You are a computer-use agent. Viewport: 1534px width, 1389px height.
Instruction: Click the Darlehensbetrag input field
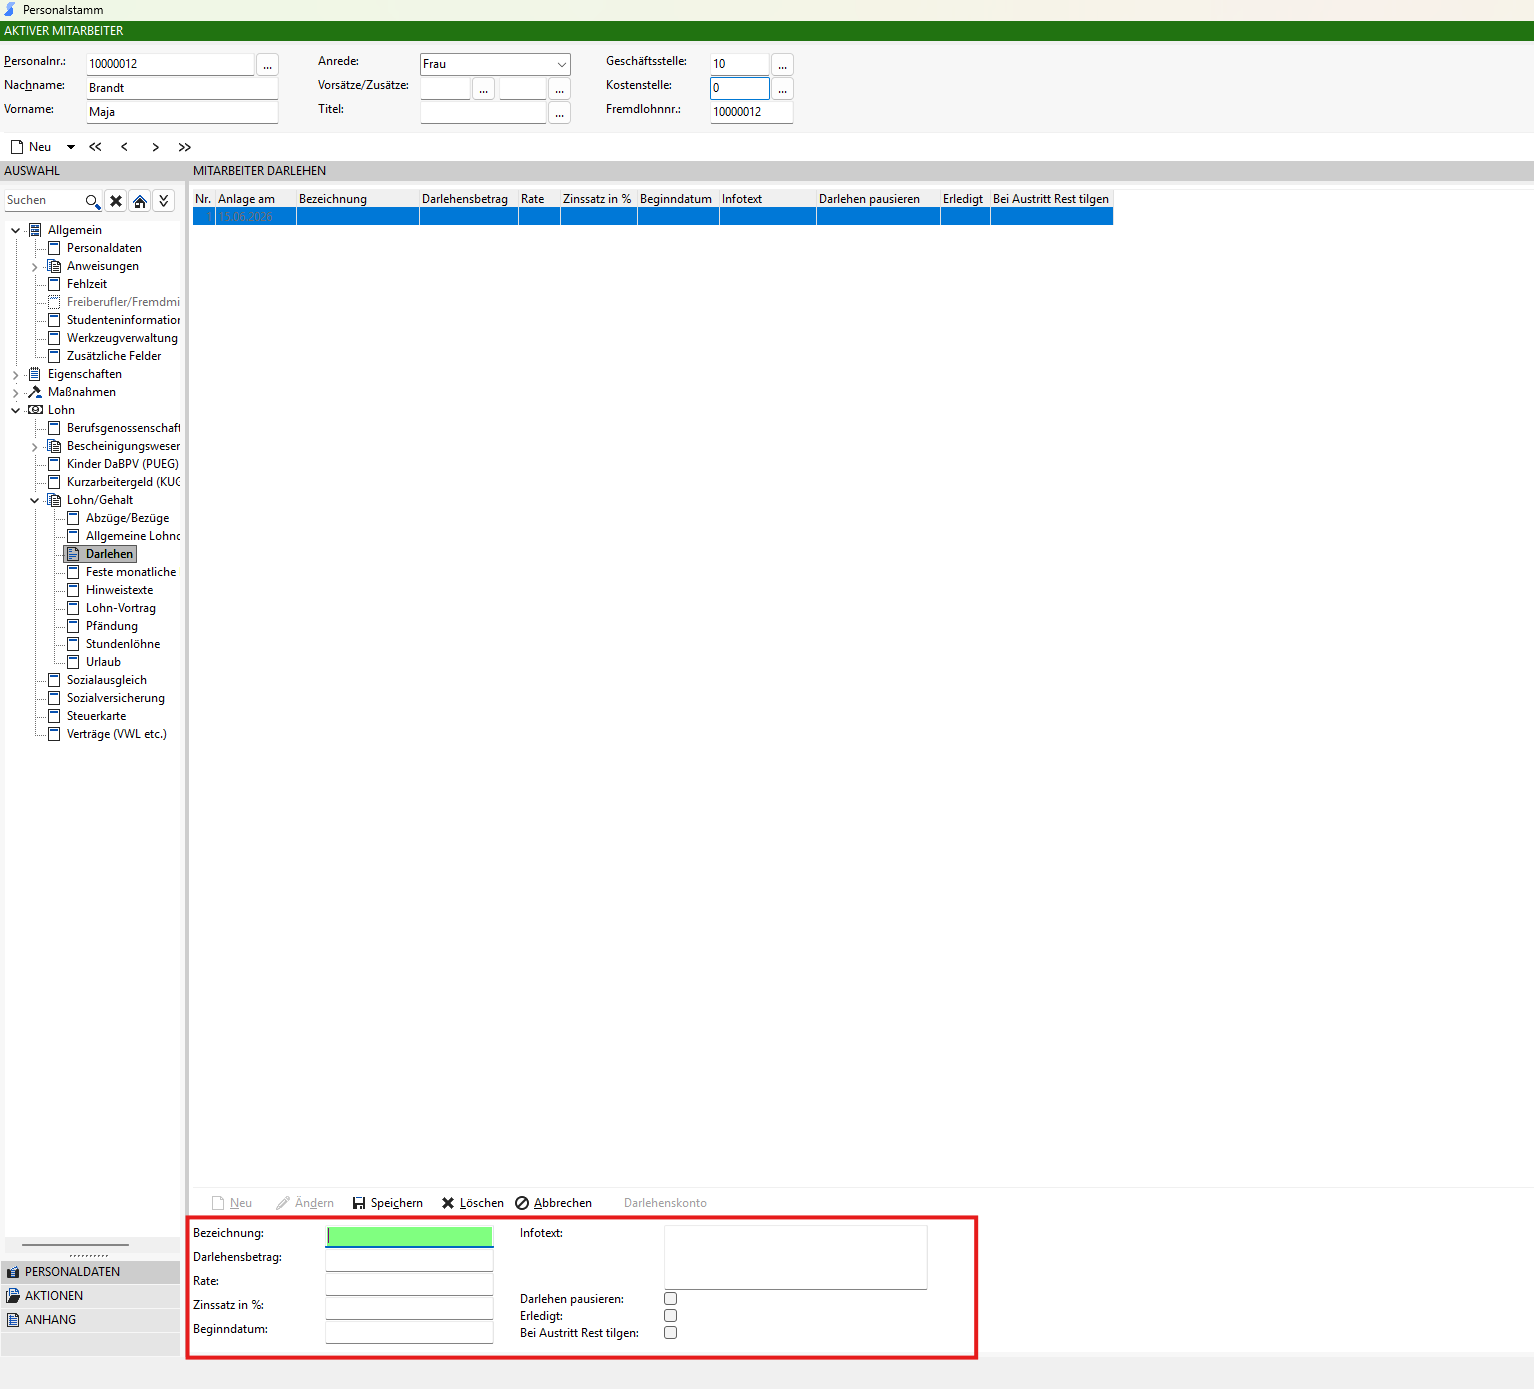pos(409,1258)
